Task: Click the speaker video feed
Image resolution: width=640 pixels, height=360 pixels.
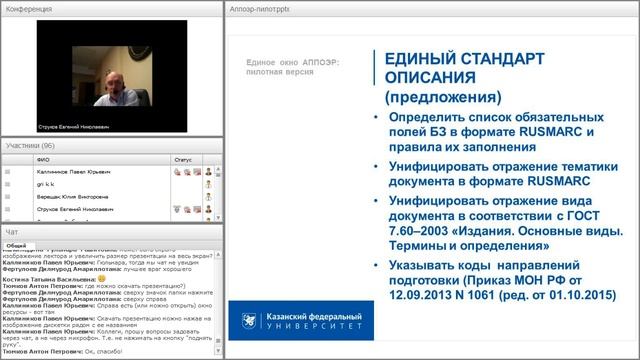Action: (x=112, y=76)
